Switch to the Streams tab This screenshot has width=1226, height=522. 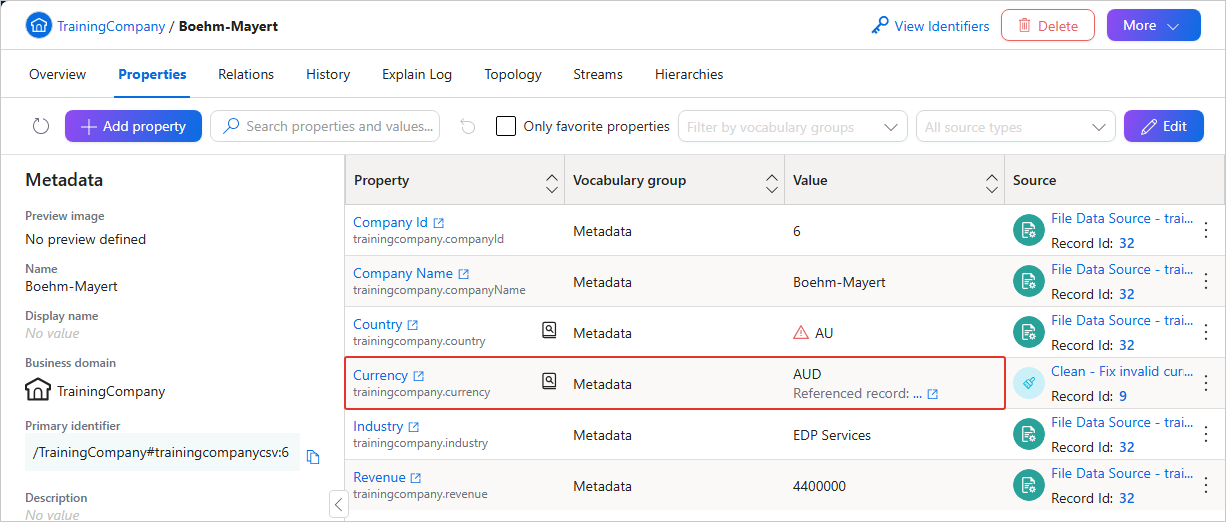598,74
